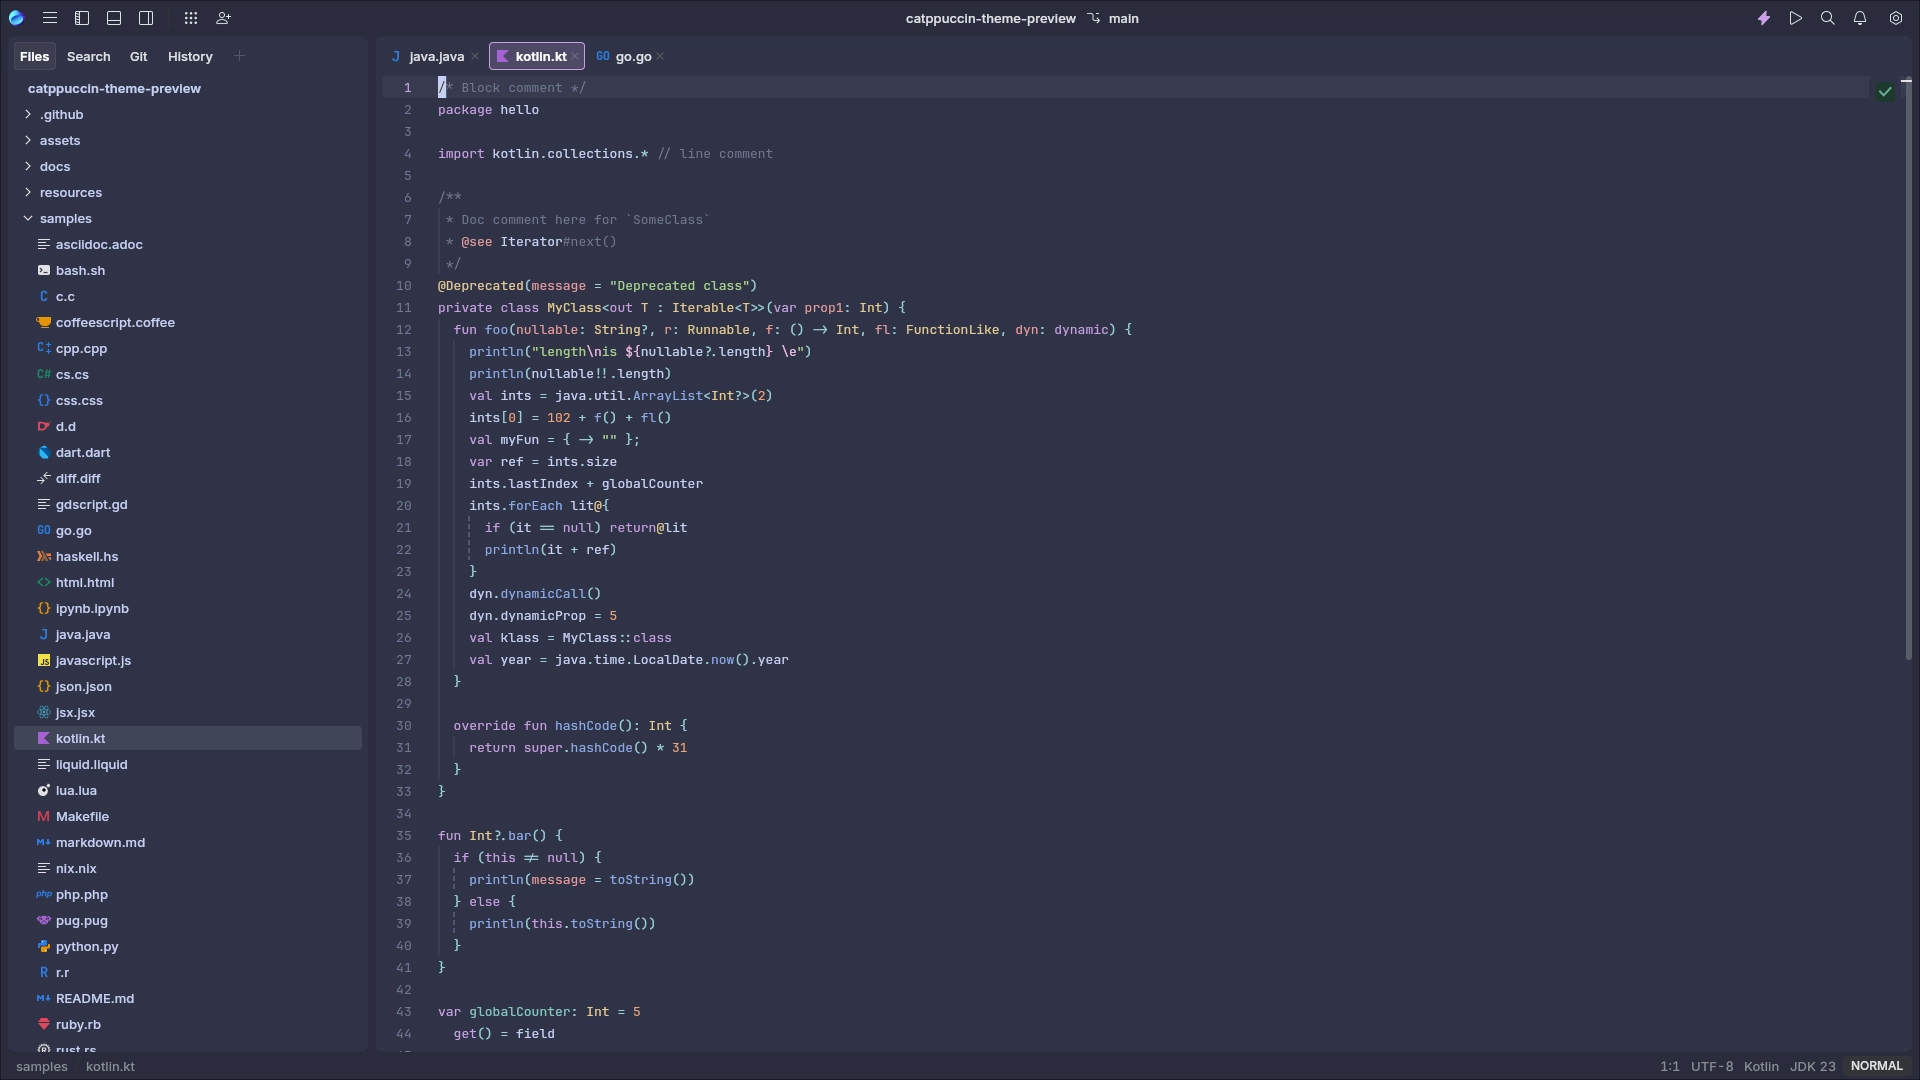Click the green checkmark inspection indicator
Screen dimensions: 1920x1080
coord(1885,91)
